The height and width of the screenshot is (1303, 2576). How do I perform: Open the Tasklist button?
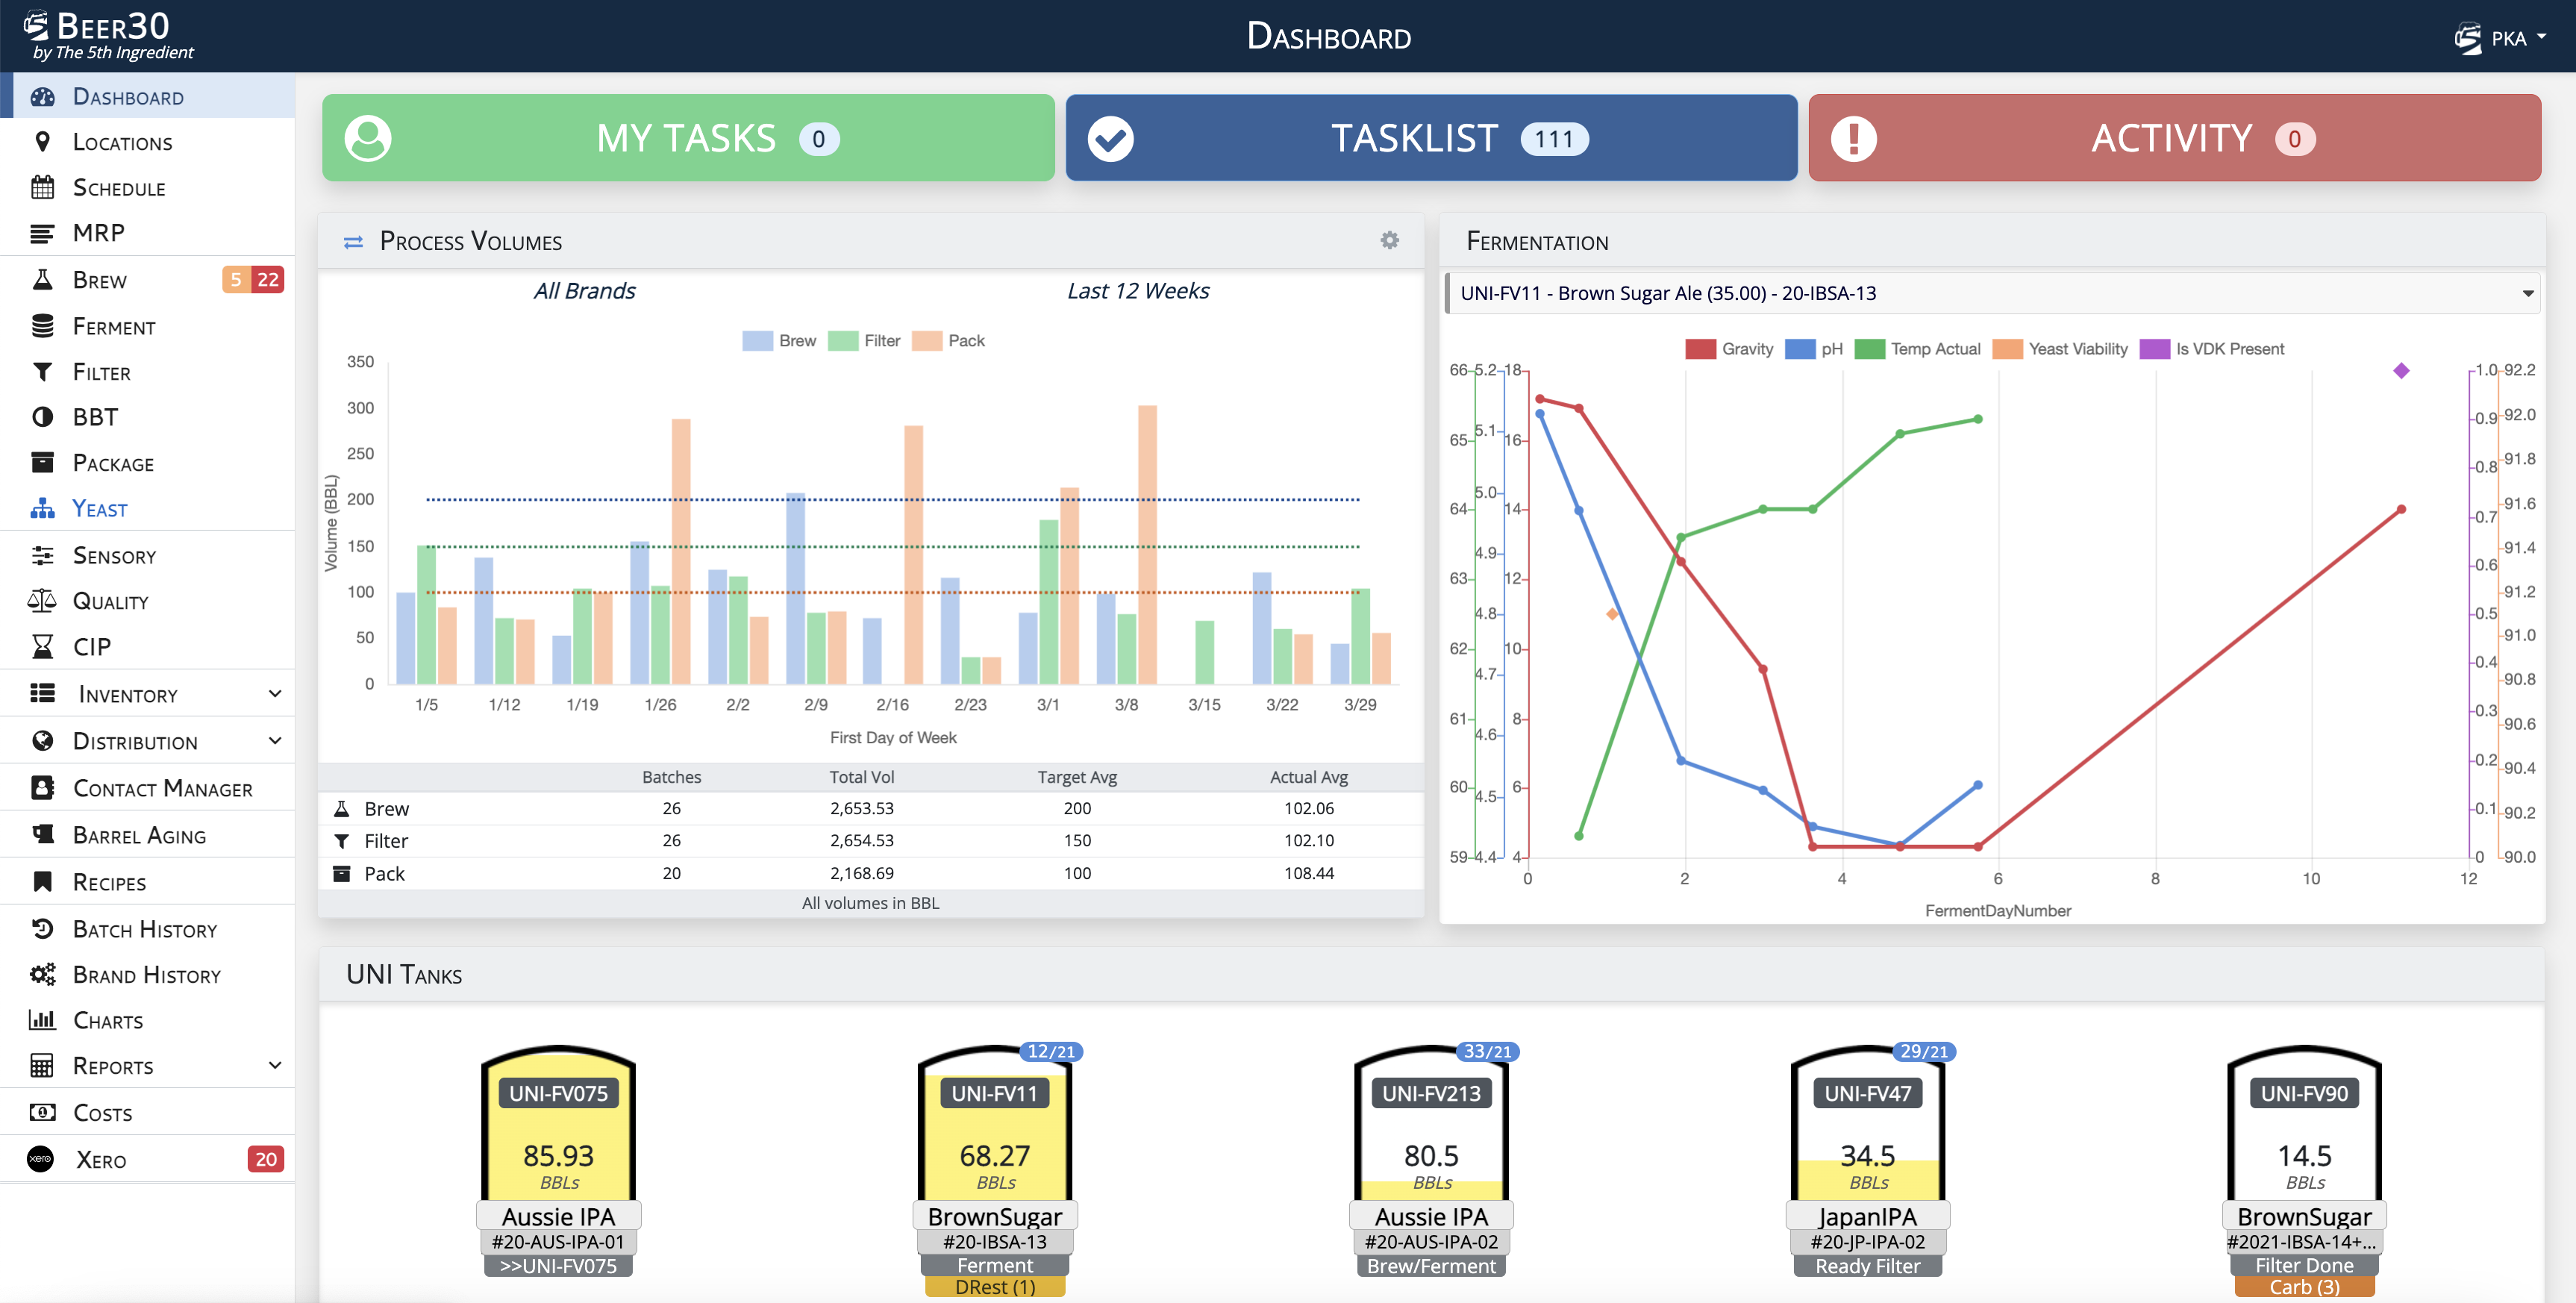tap(1431, 138)
